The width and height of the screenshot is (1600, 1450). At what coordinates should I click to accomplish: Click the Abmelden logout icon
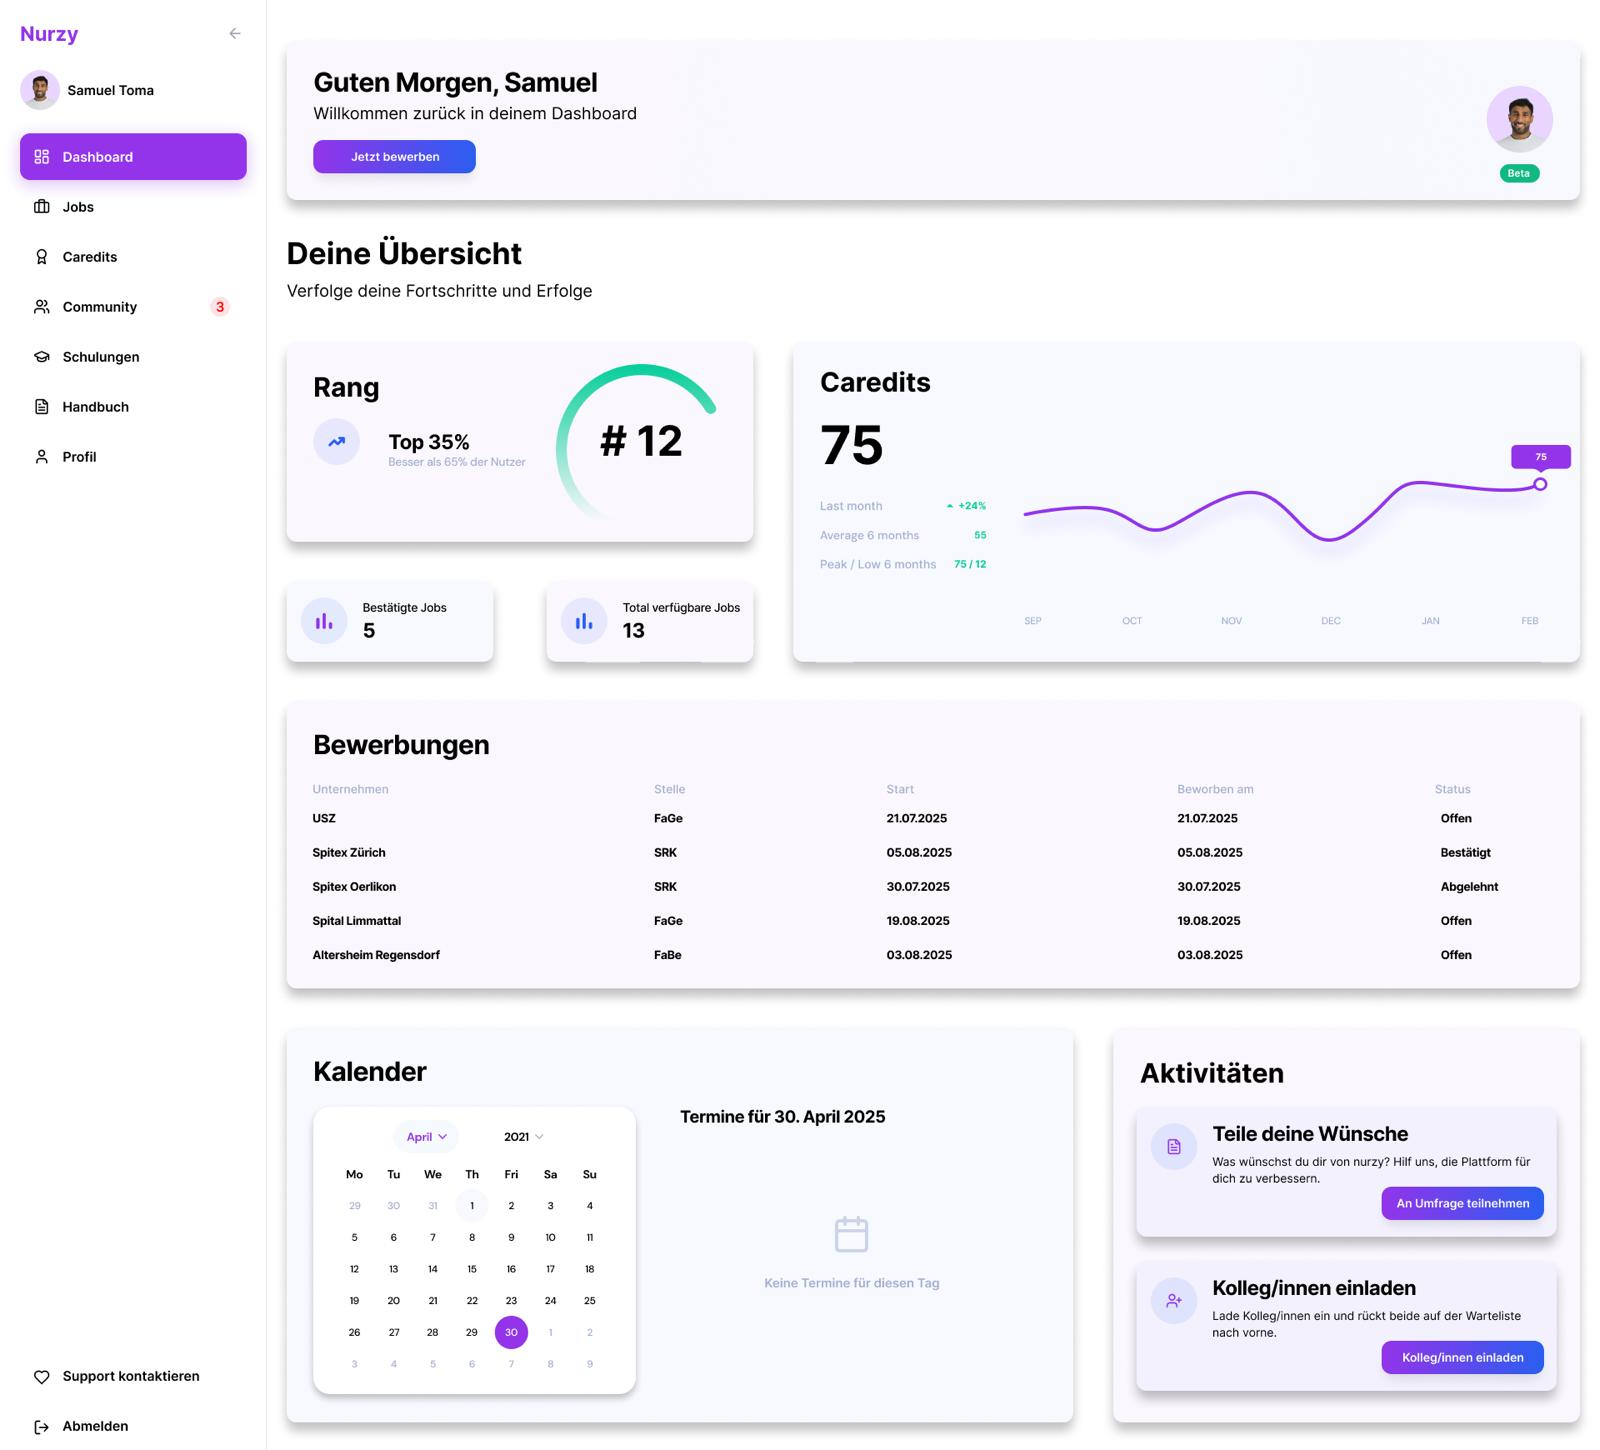(x=42, y=1427)
